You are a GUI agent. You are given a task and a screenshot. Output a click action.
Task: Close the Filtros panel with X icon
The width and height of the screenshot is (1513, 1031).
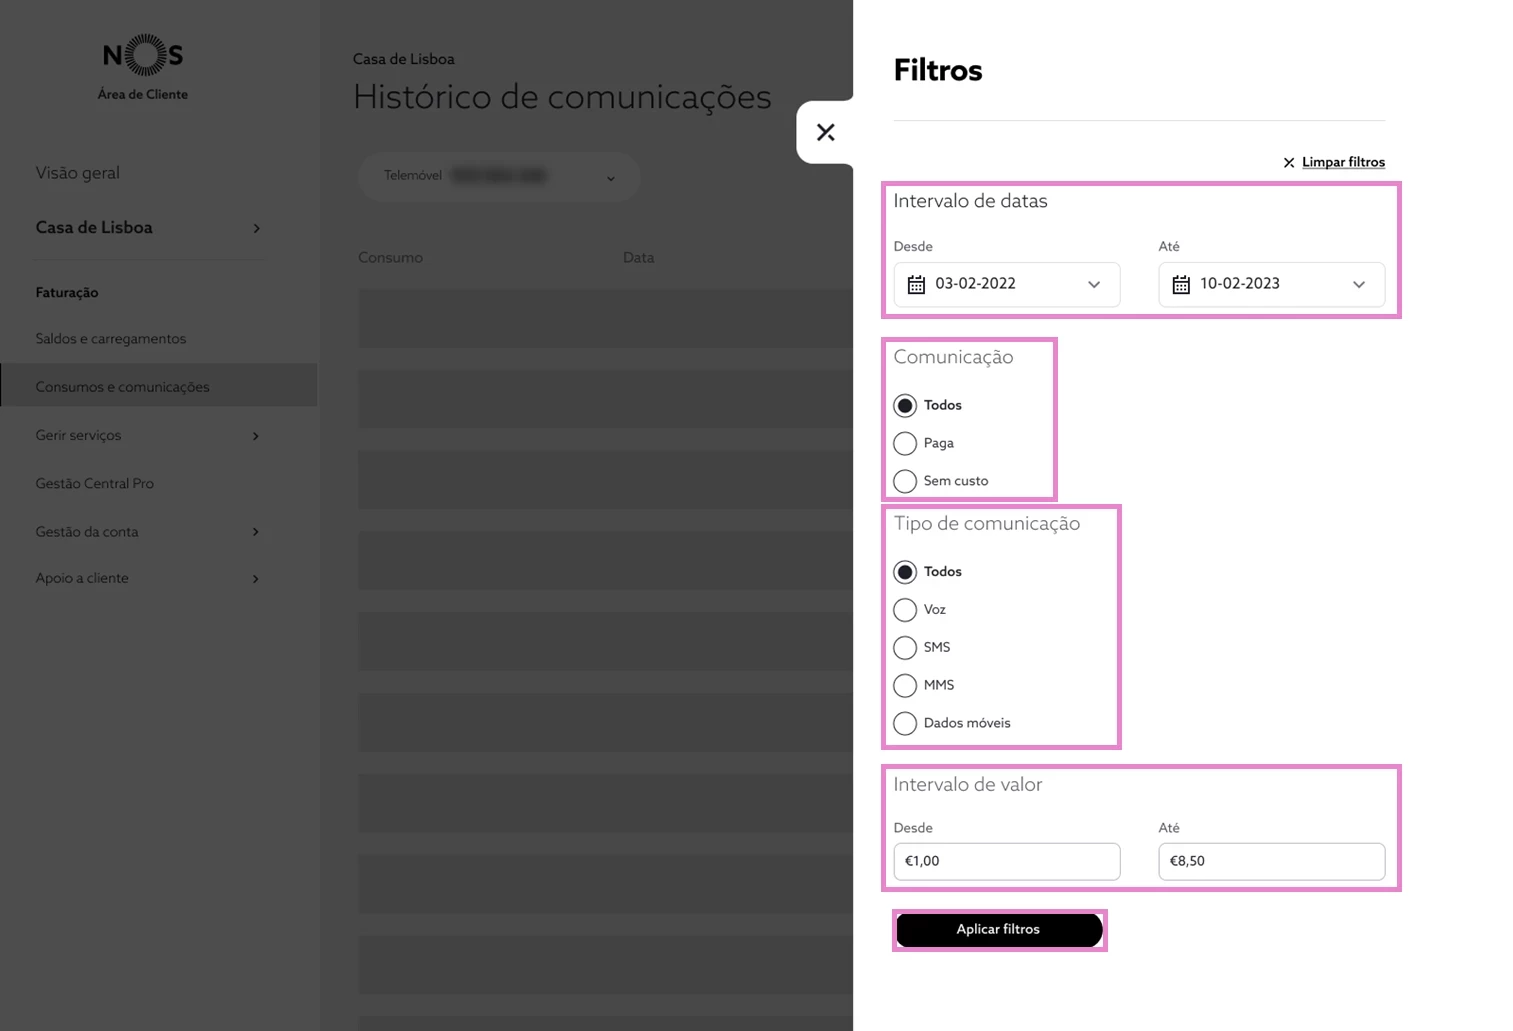pos(825,132)
